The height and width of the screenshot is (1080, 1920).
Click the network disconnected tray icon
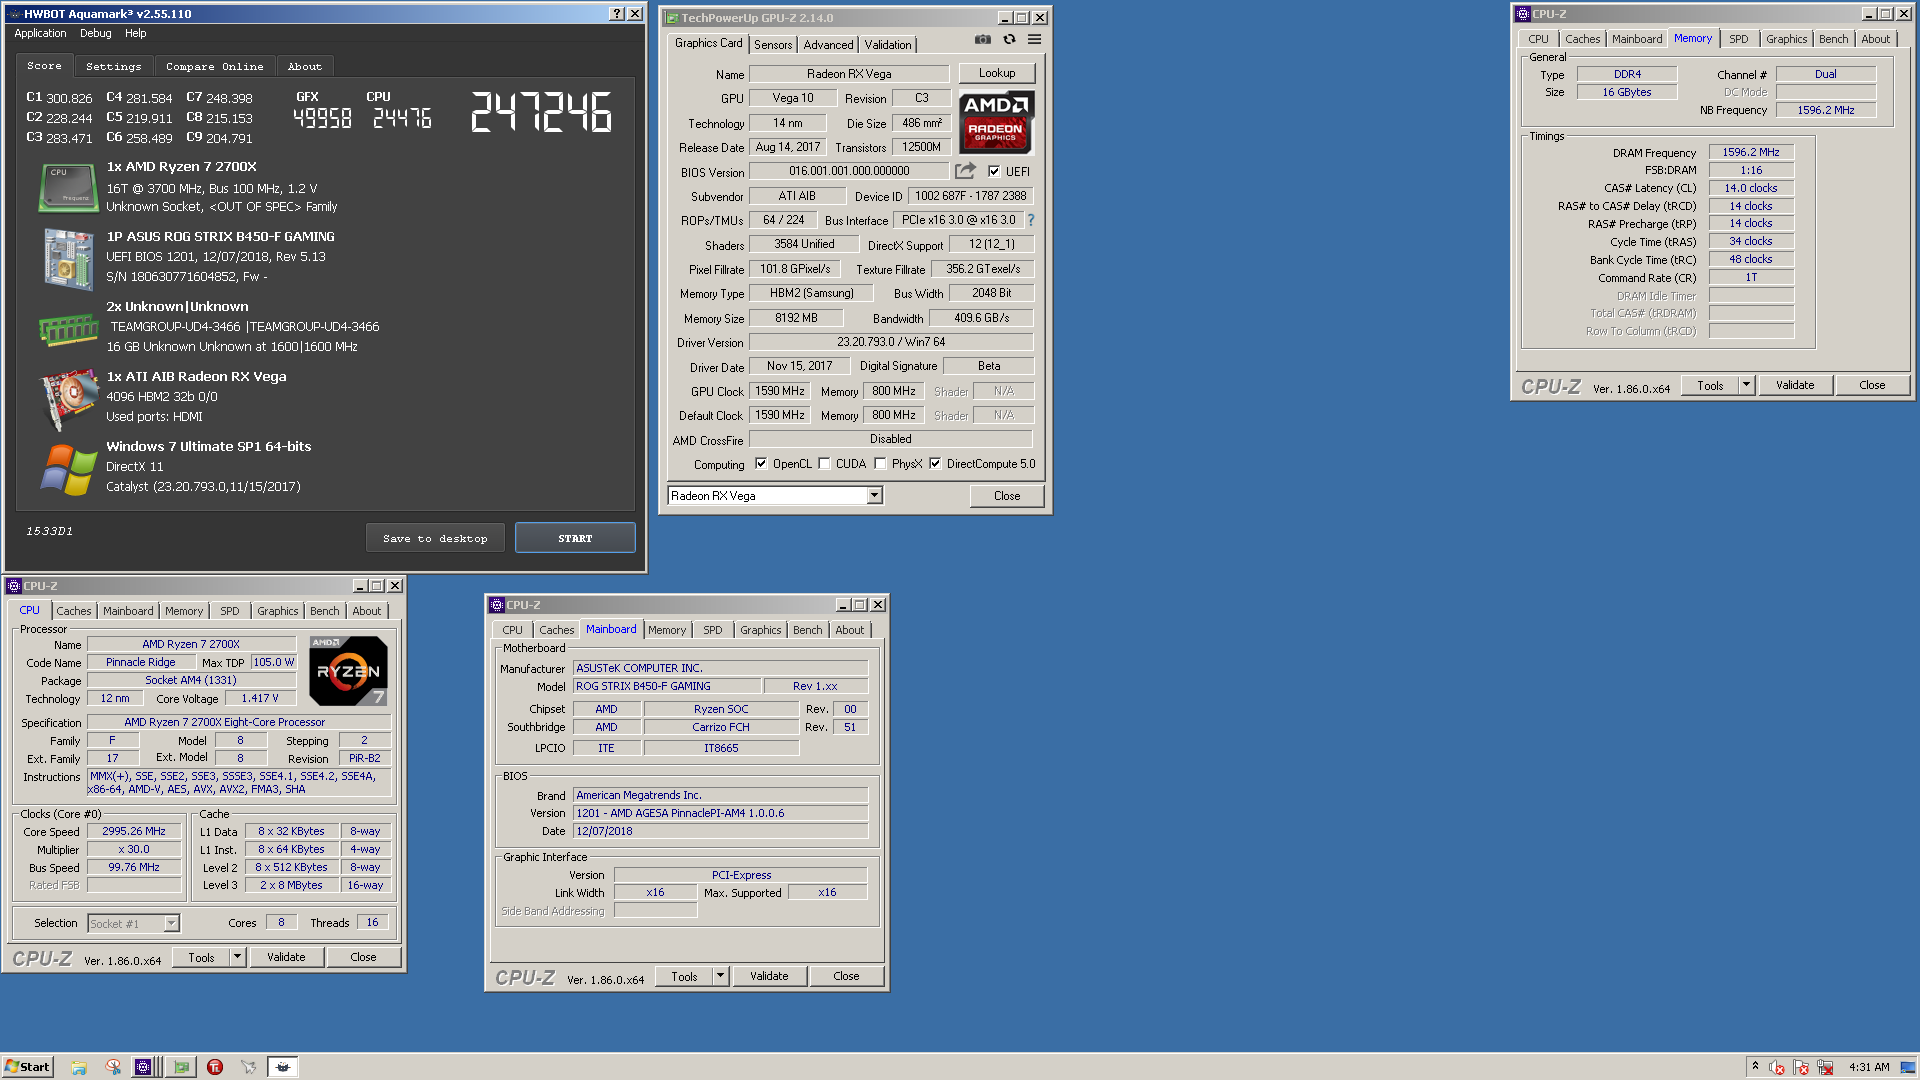point(1826,1067)
